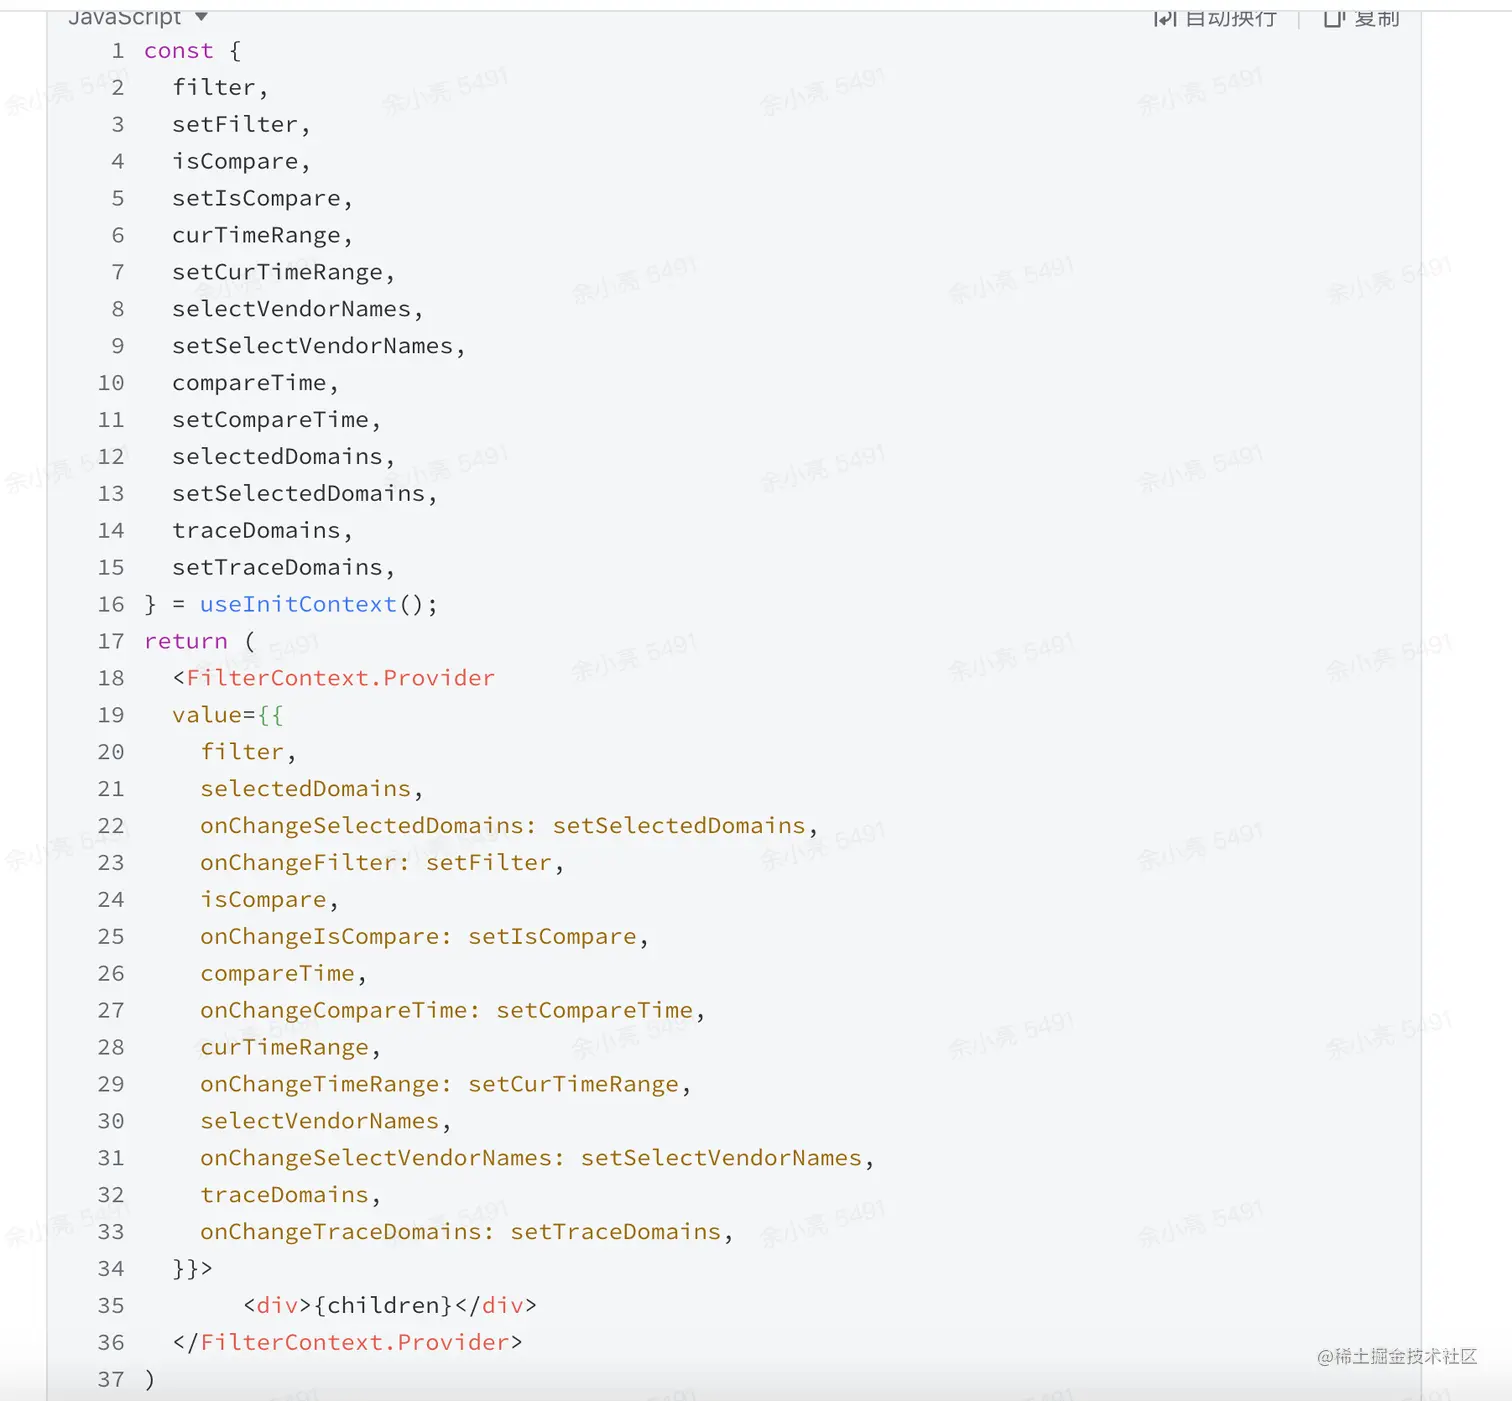Click 'setCurTimeRange' value on line 29
This screenshot has height=1401, width=1512.
[x=573, y=1085]
